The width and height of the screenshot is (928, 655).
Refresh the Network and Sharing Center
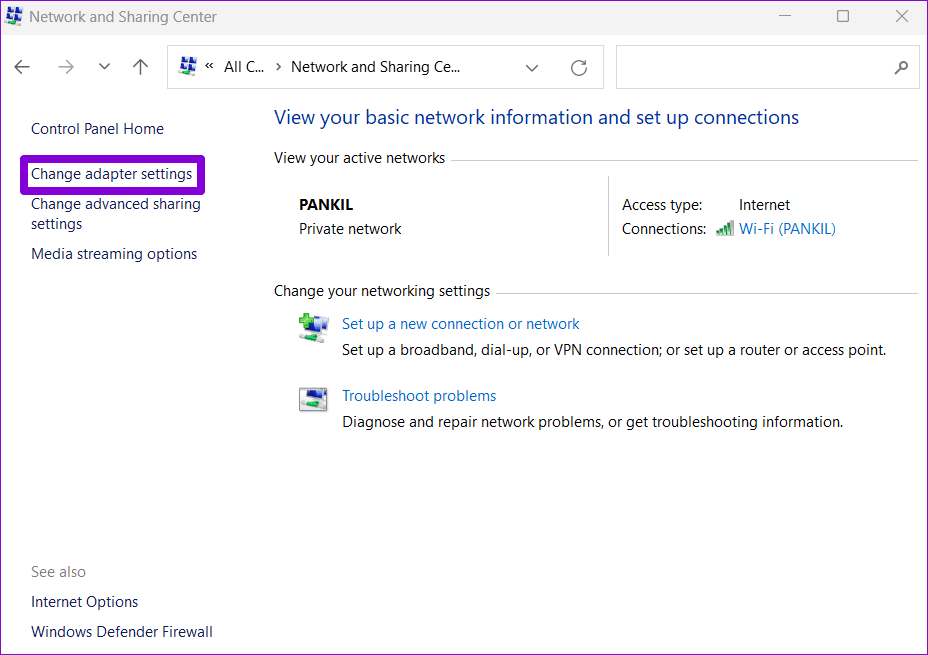578,68
